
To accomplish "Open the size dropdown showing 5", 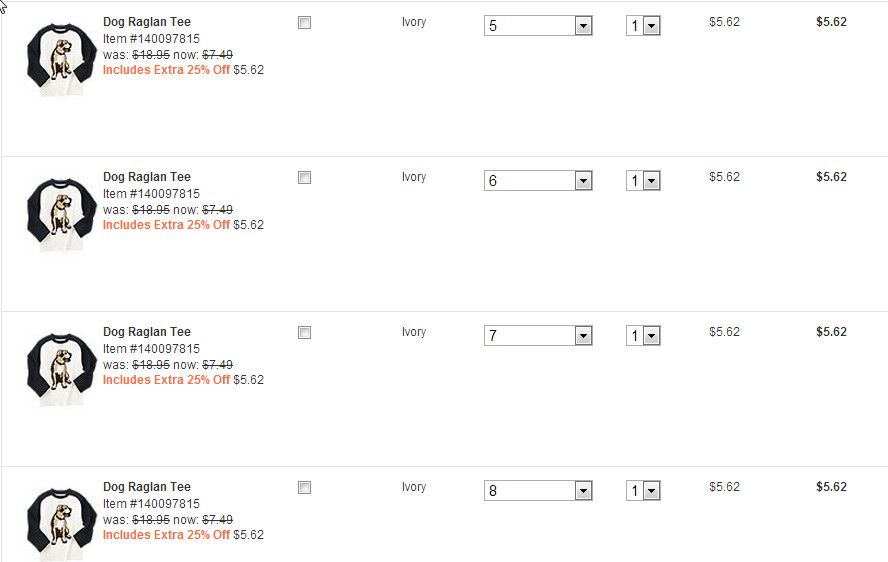I will click(538, 26).
